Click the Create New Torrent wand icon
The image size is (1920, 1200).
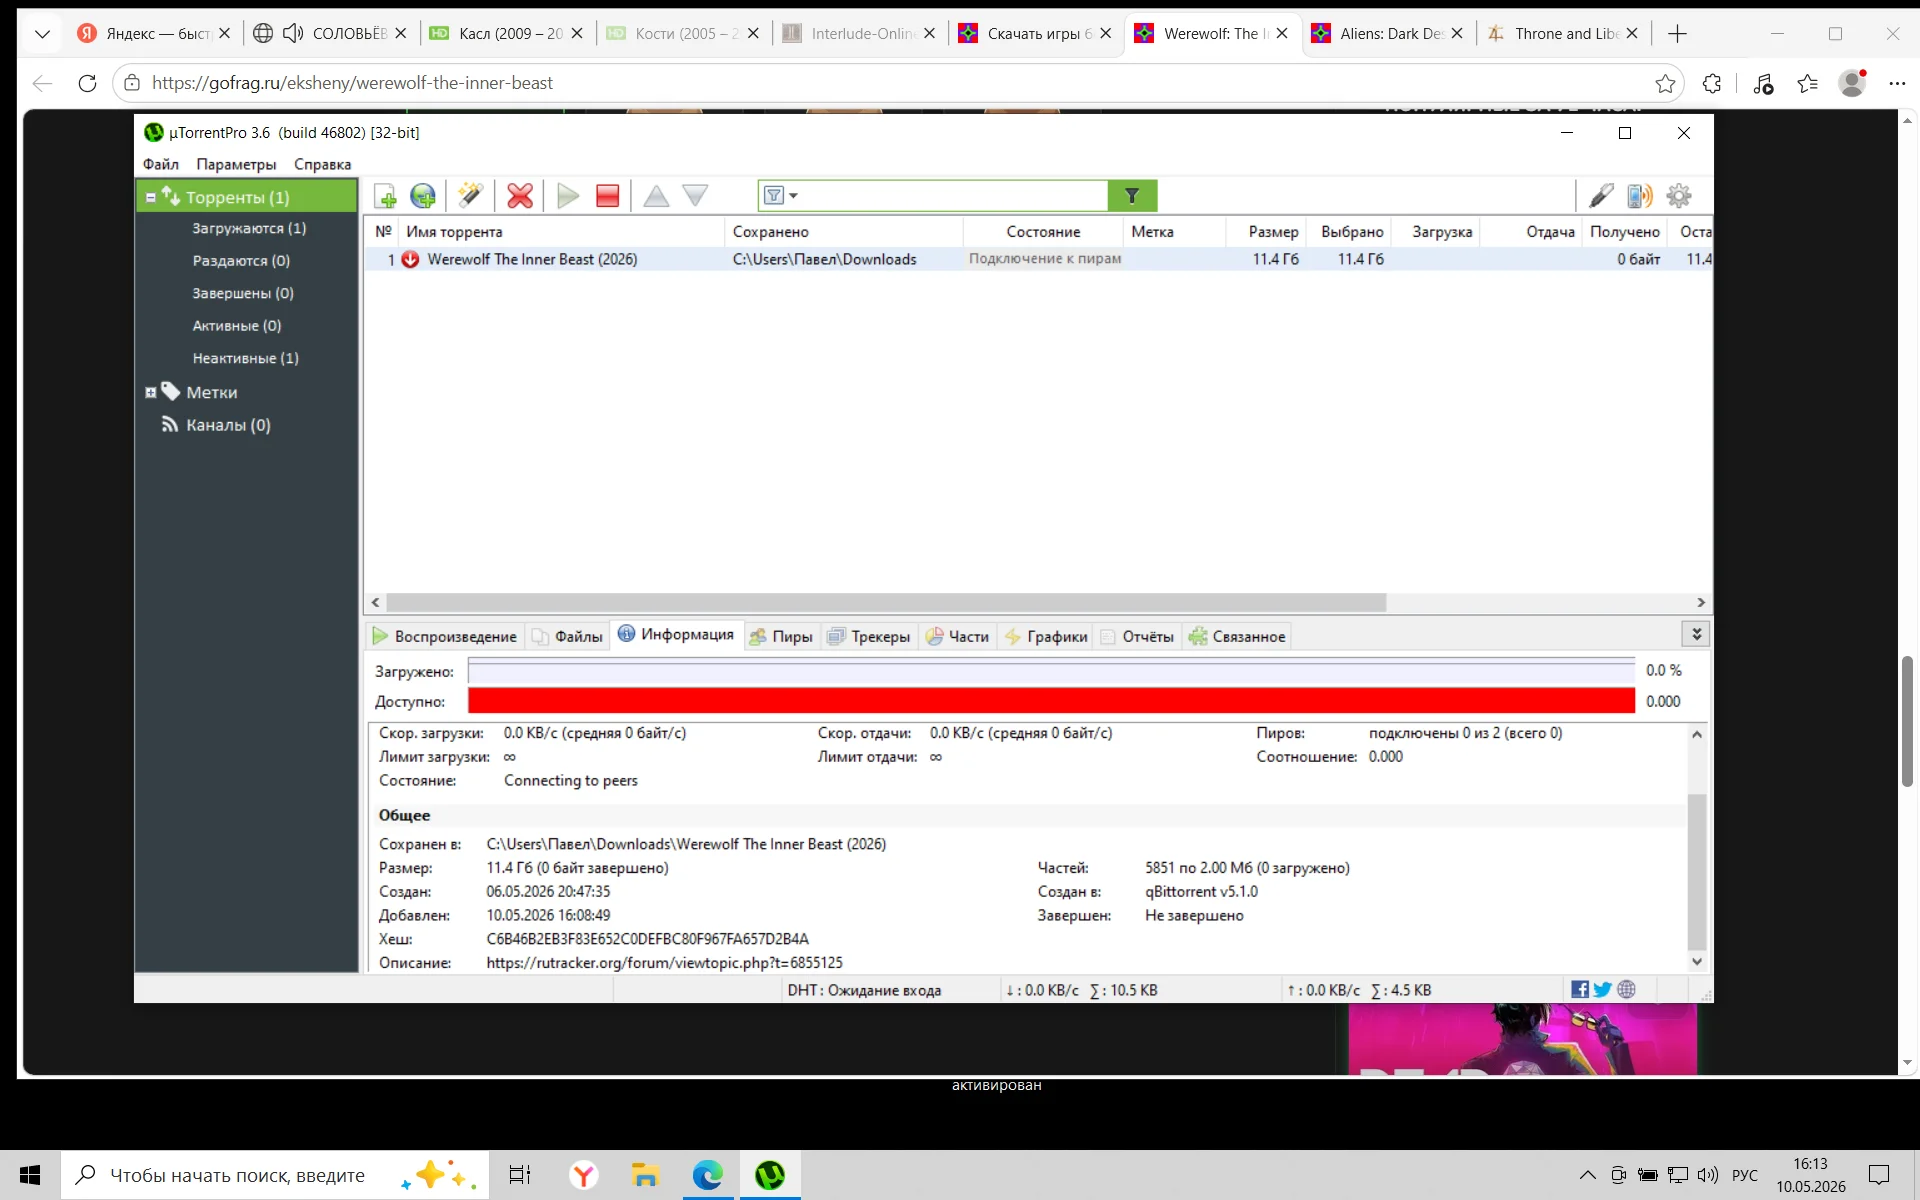[x=470, y=196]
